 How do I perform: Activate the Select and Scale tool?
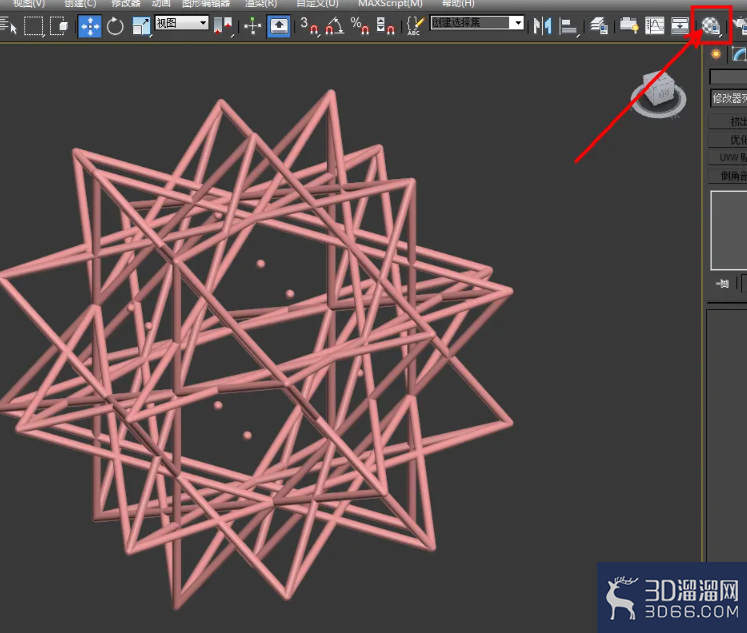tap(141, 26)
